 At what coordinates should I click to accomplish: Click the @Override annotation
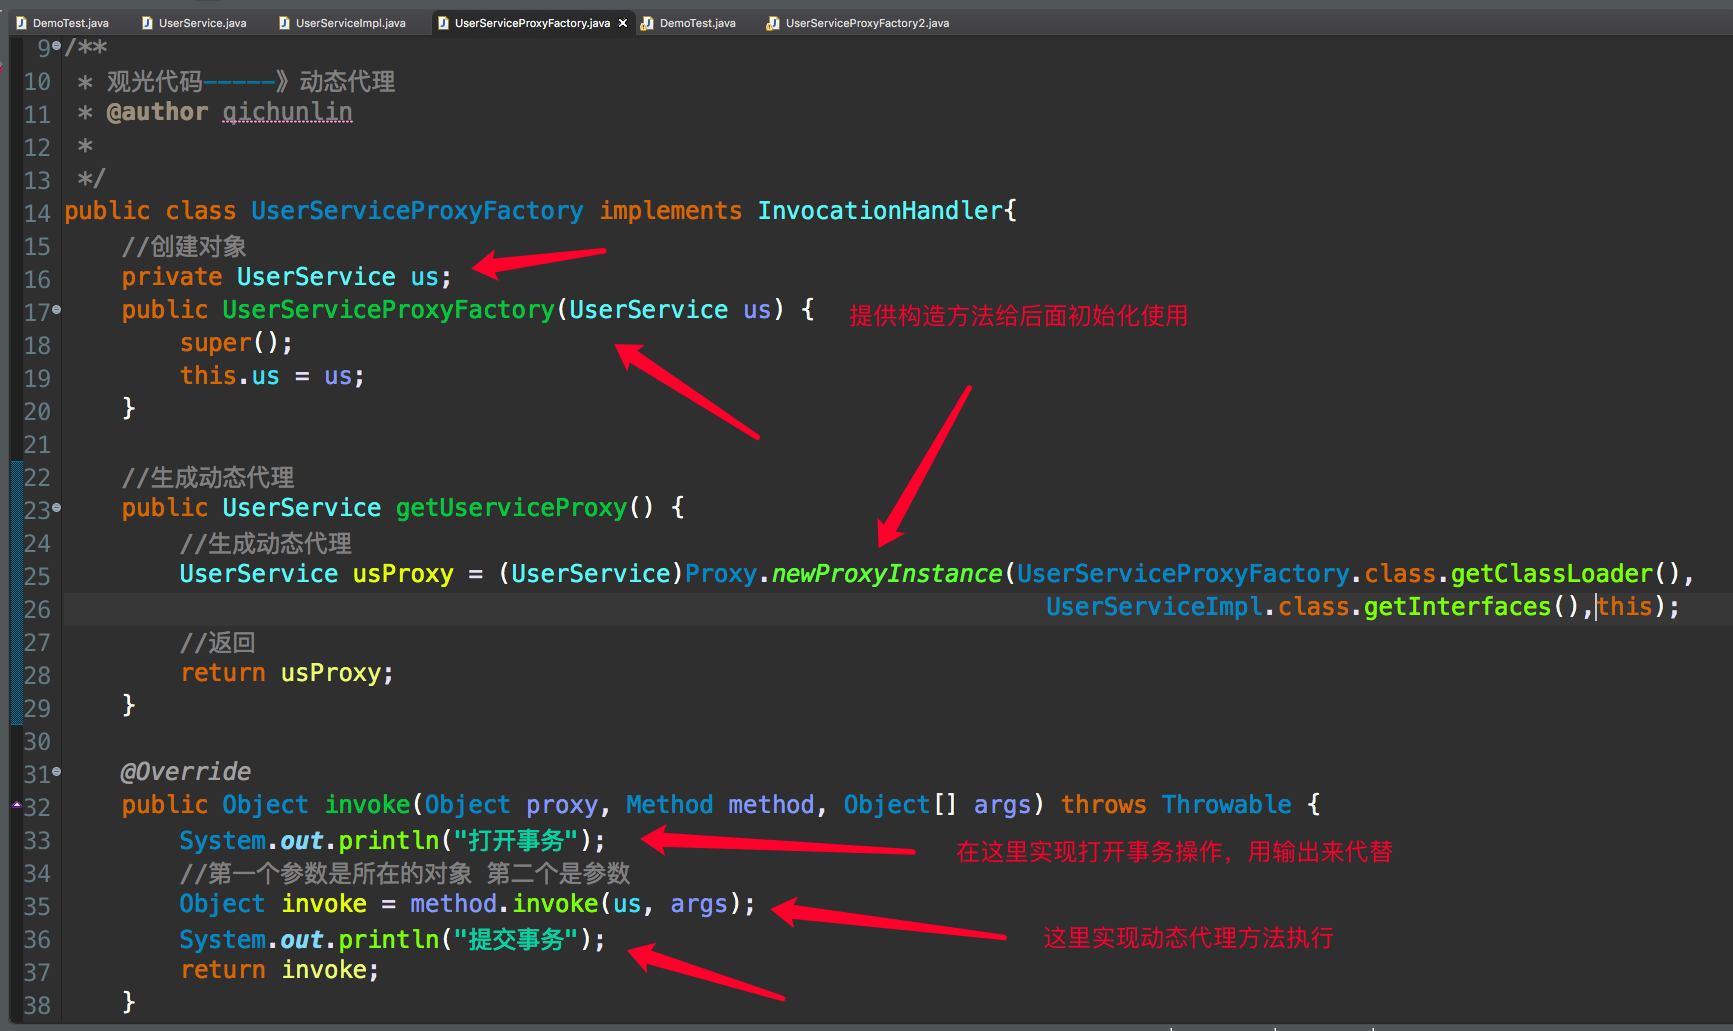click(x=186, y=772)
